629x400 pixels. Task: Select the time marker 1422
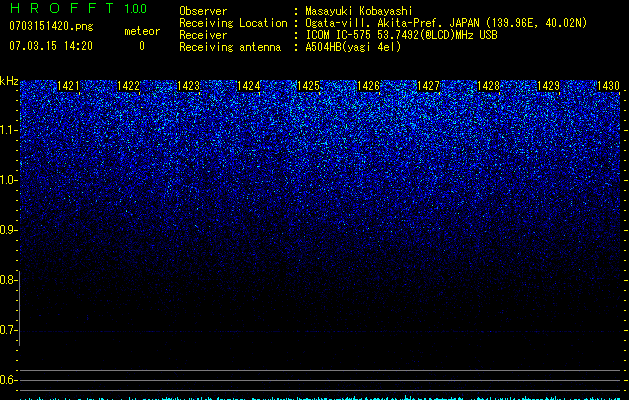tap(128, 86)
